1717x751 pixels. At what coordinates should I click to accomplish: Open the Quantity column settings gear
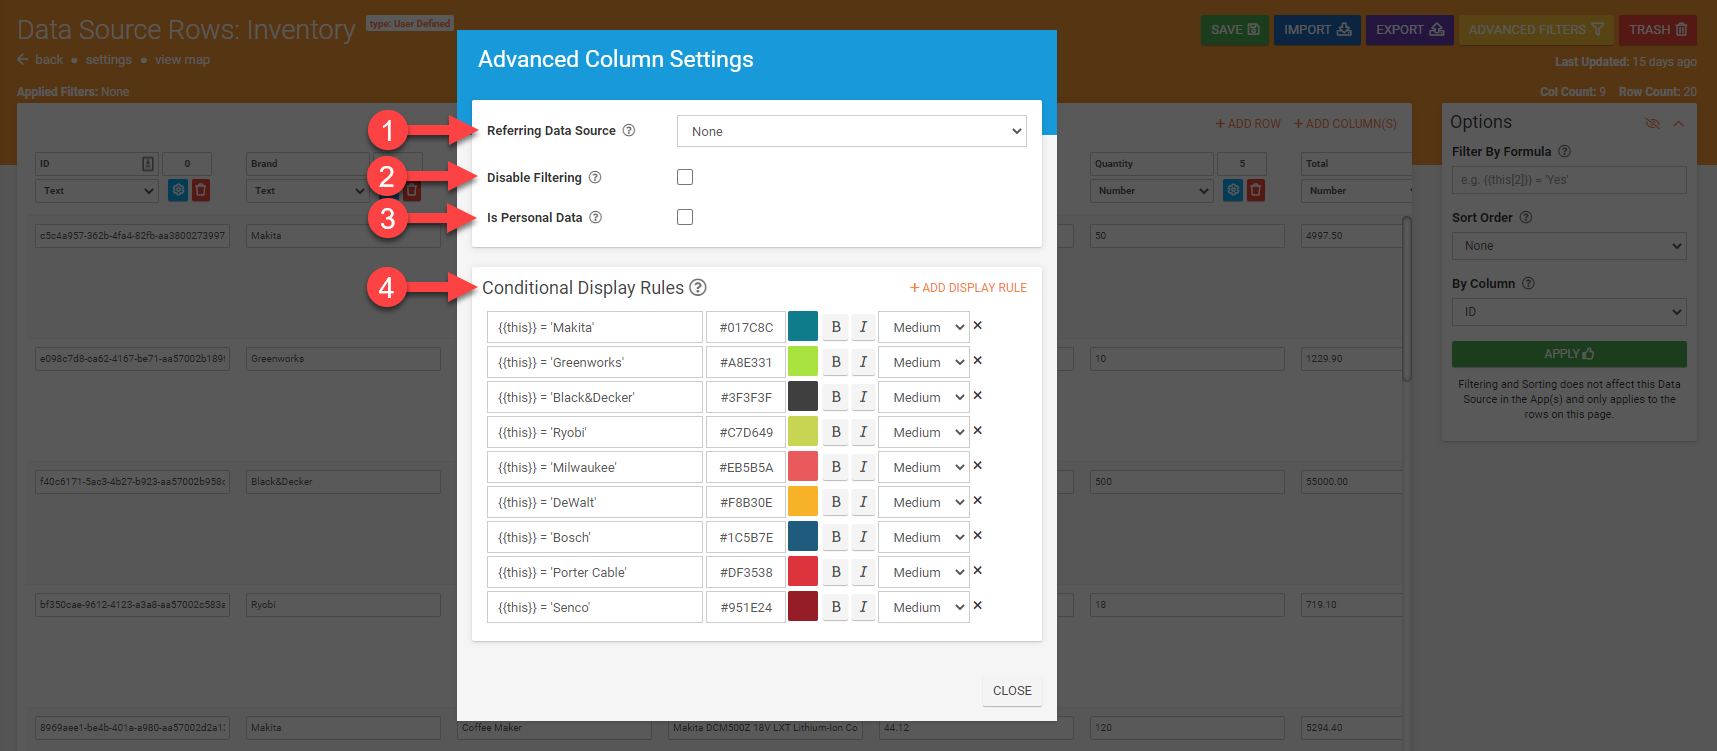pyautogui.click(x=1233, y=190)
